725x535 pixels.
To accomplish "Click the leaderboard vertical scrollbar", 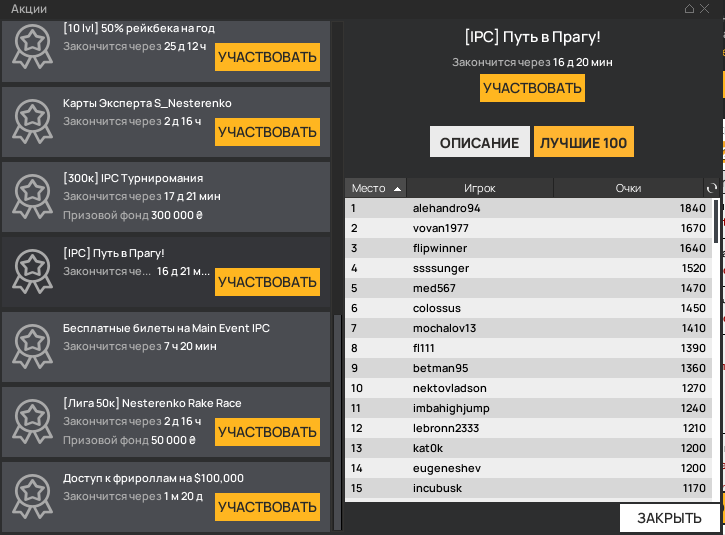I will (716, 222).
